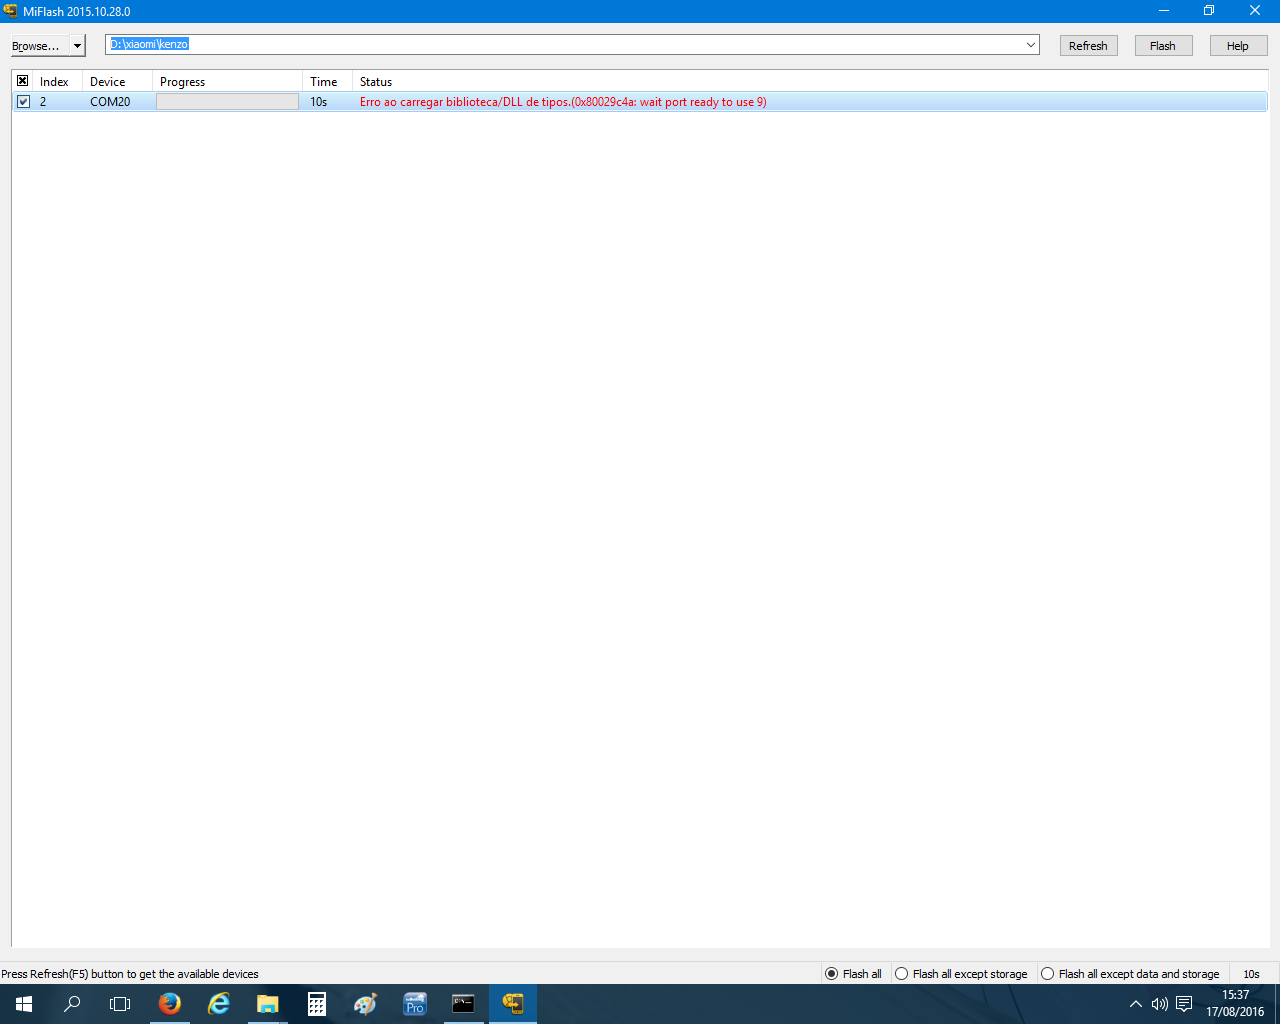Viewport: 1280px width, 1024px height.
Task: Click the Flash button
Action: pyautogui.click(x=1163, y=46)
